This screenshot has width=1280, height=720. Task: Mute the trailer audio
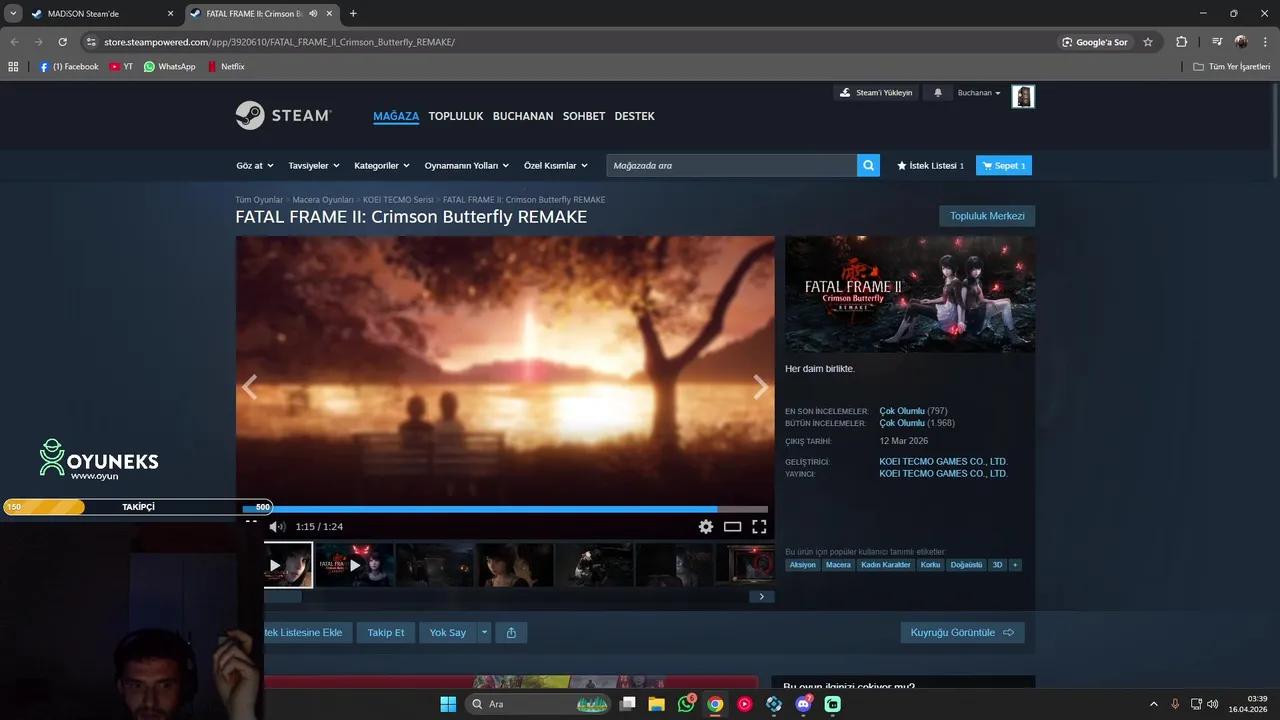coord(278,526)
